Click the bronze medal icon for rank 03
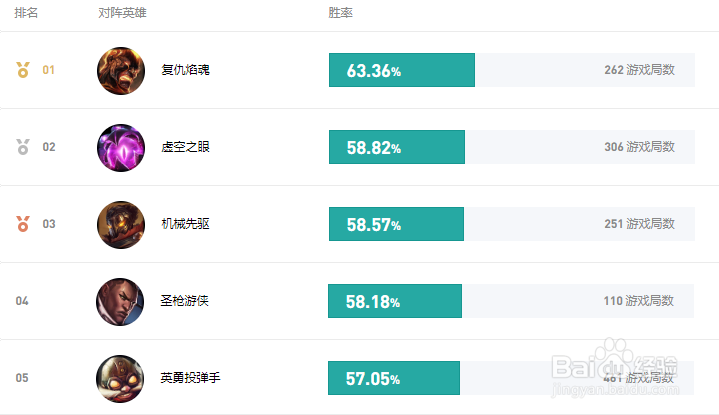The height and width of the screenshot is (415, 719). click(23, 224)
